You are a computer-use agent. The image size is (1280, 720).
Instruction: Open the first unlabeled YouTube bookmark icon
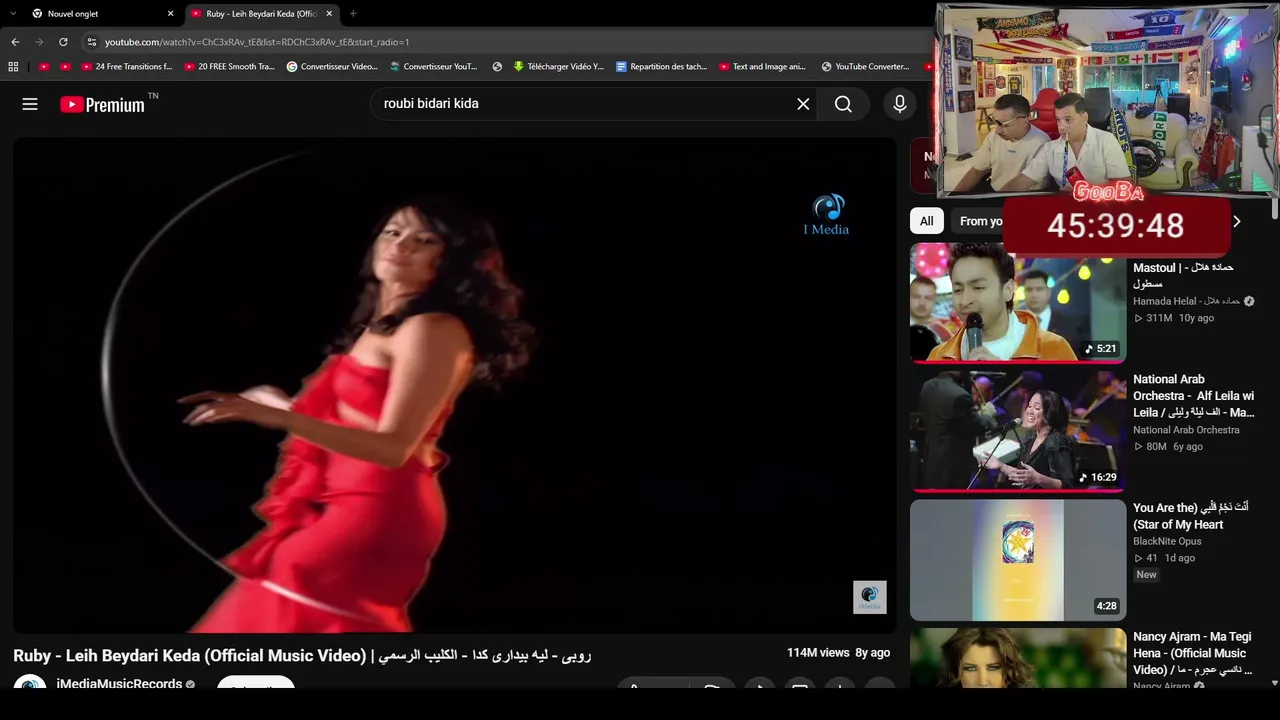[x=44, y=67]
